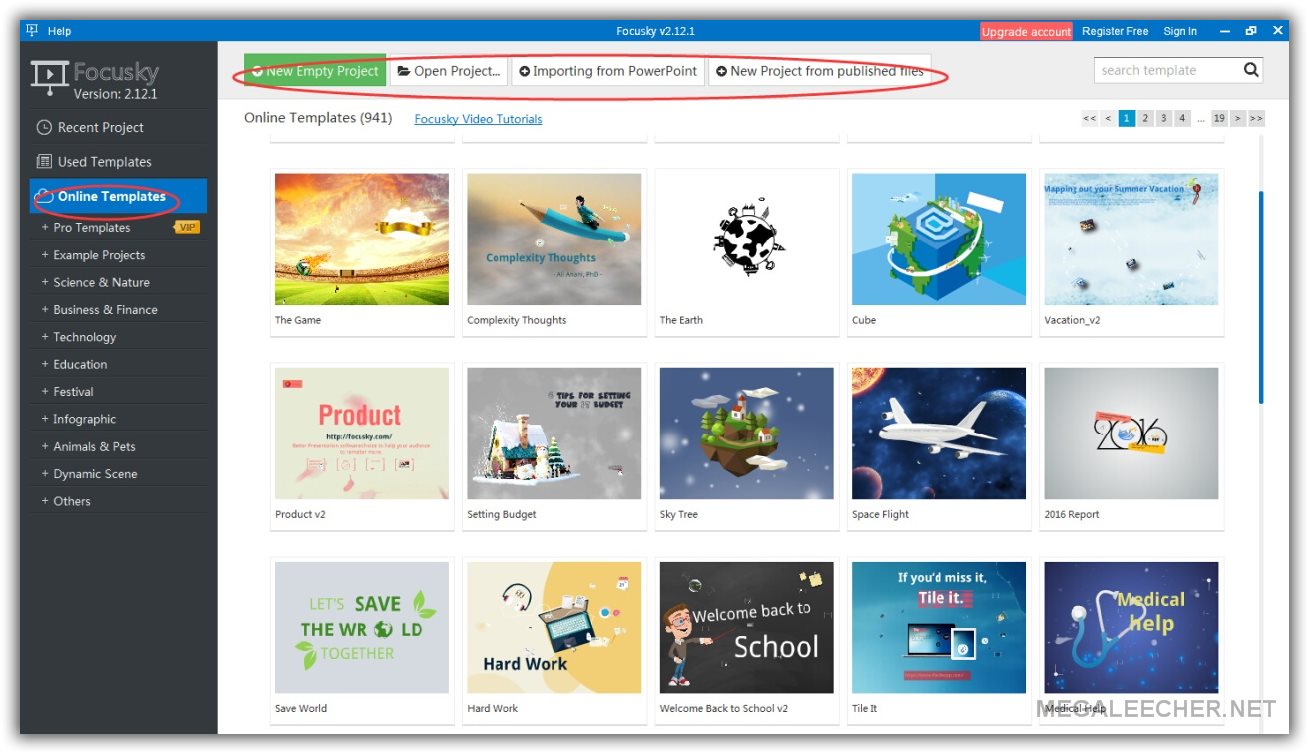
Task: Go to the next templates page
Action: tap(1238, 118)
